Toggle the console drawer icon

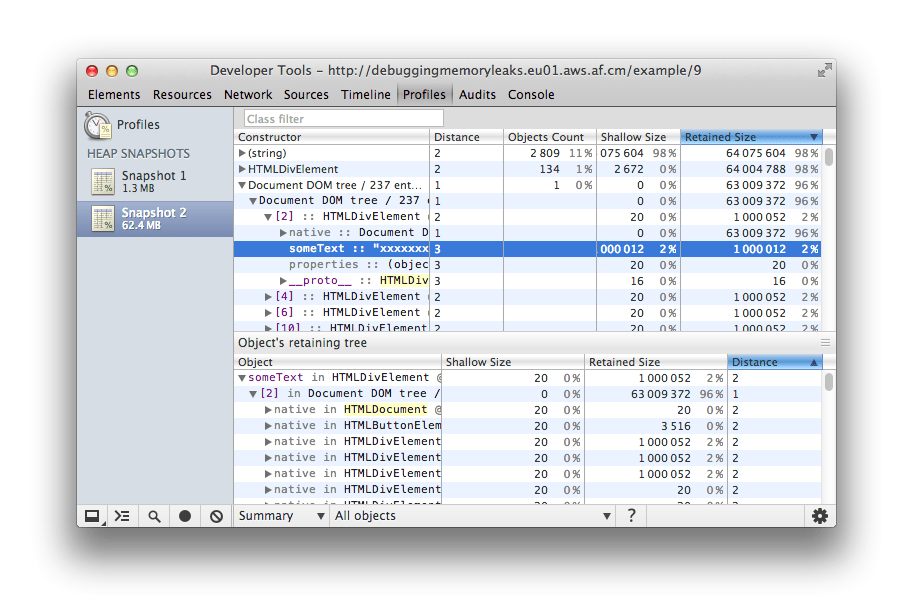[x=122, y=515]
